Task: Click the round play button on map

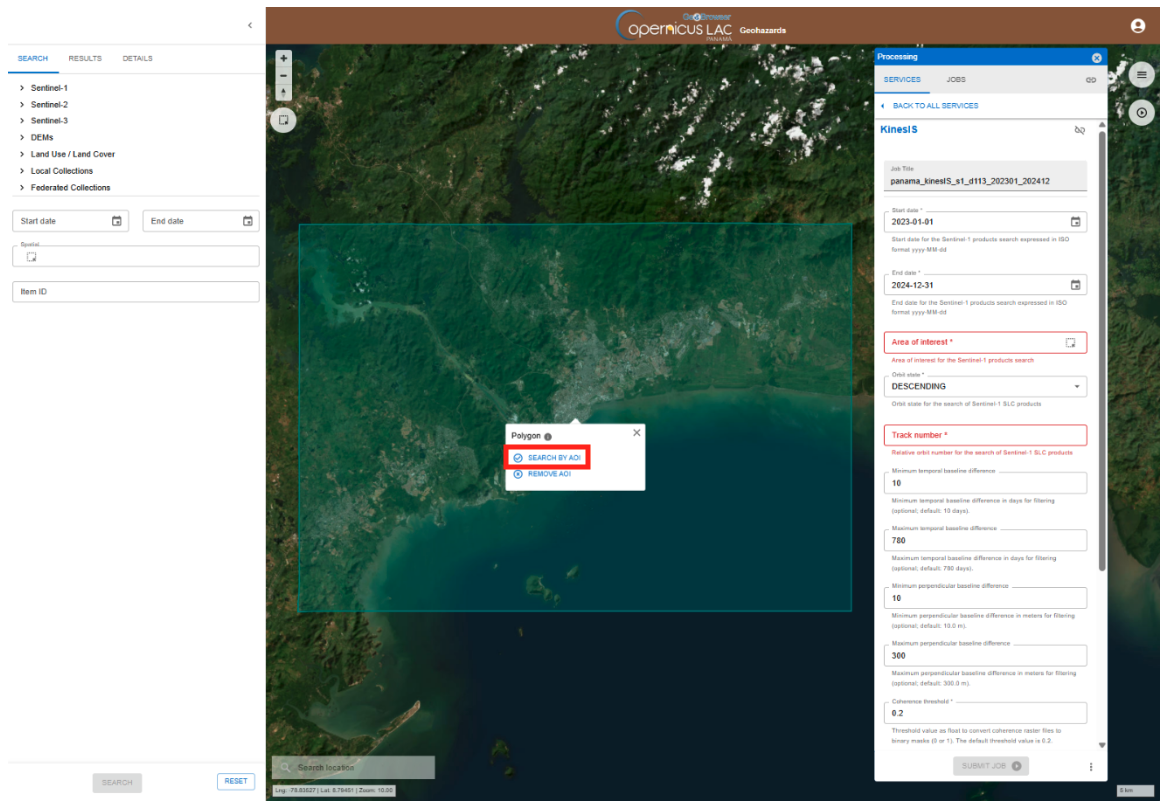Action: [1141, 113]
